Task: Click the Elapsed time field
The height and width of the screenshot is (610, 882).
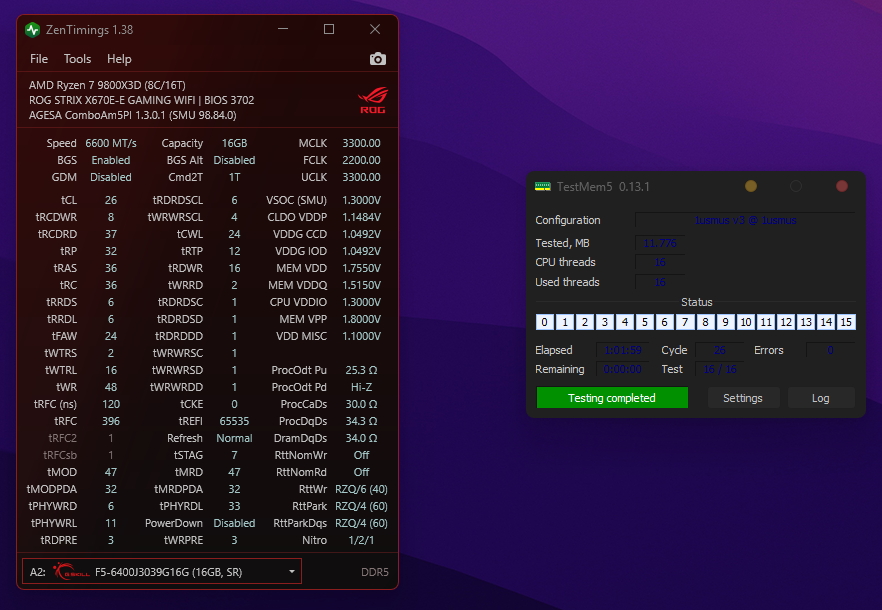Action: point(622,350)
